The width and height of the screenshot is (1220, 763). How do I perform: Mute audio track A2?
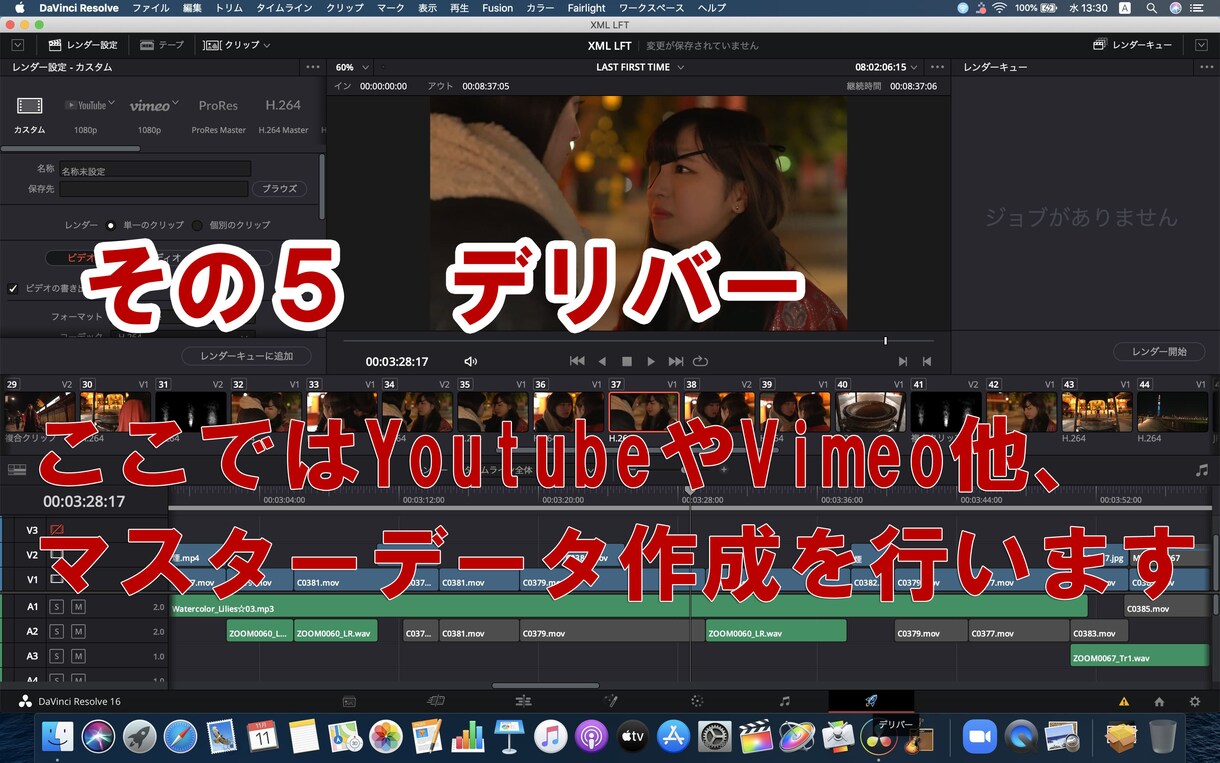pos(78,632)
